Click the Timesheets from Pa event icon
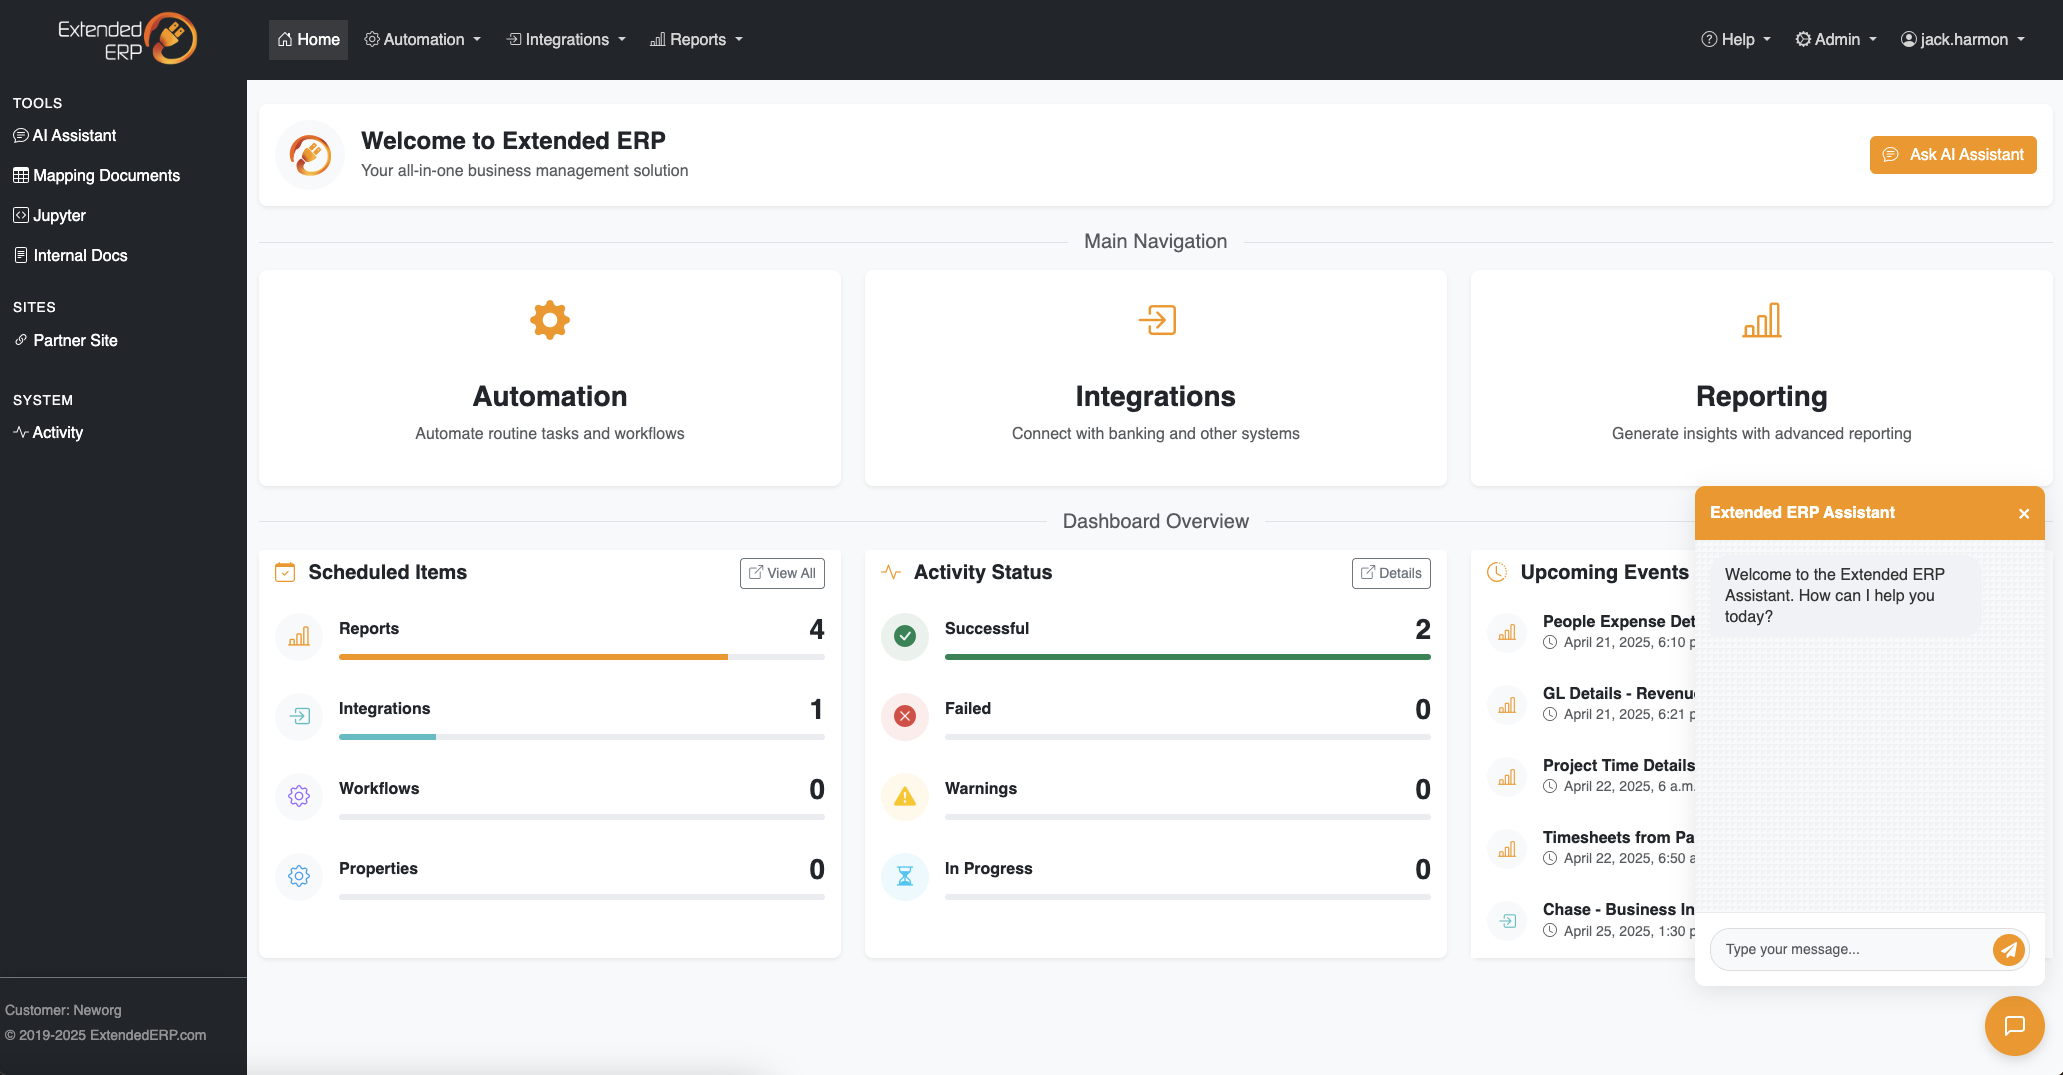2063x1075 pixels. (1507, 849)
